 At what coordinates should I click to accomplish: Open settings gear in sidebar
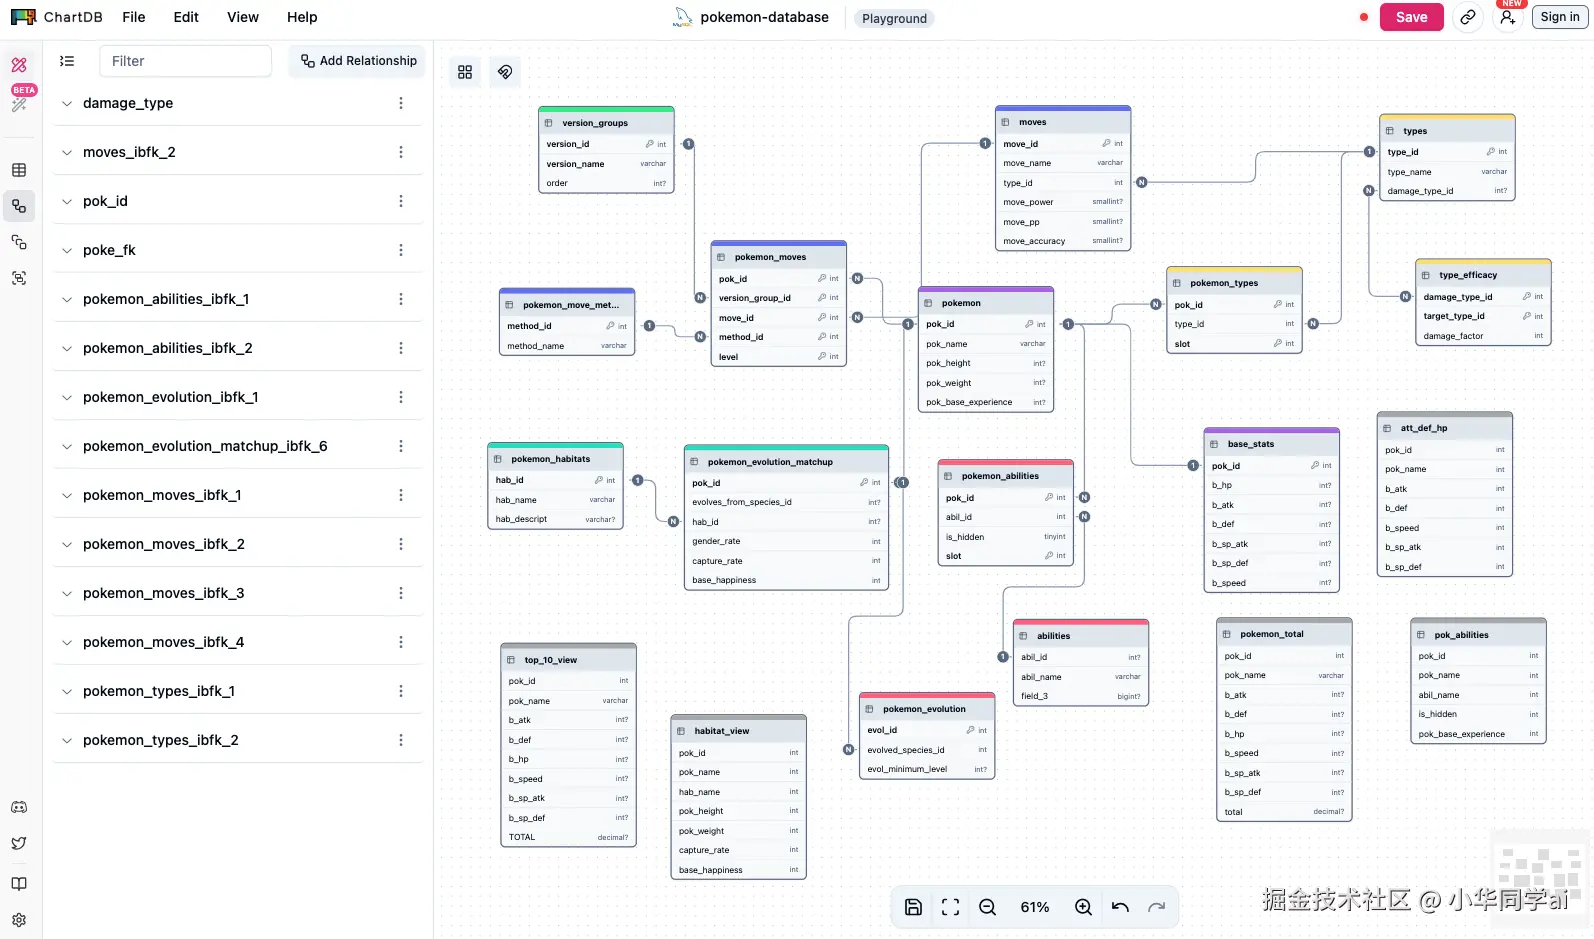tap(19, 920)
